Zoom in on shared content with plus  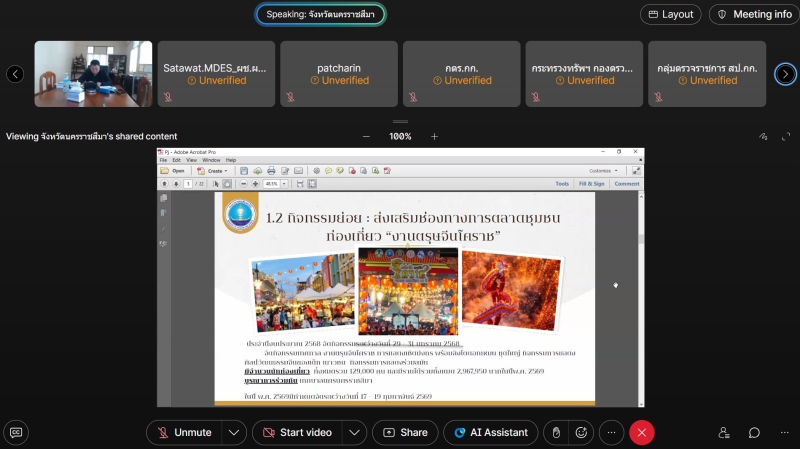[434, 136]
